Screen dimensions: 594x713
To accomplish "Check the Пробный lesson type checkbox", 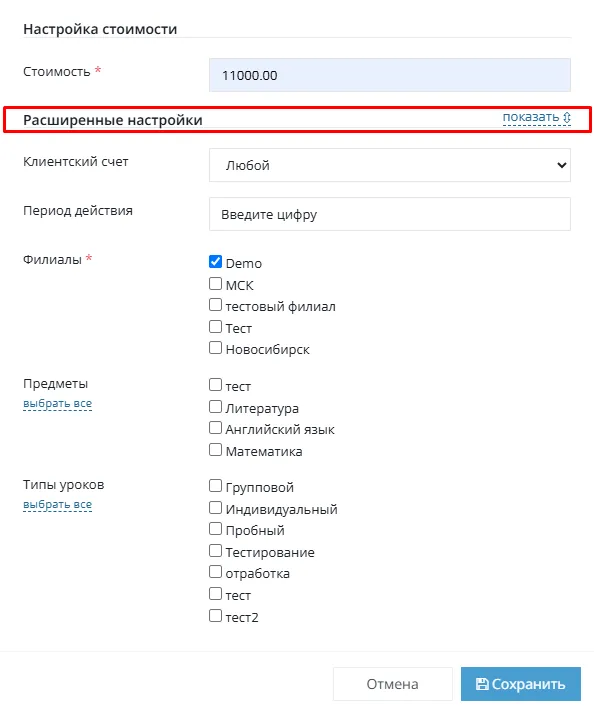I will 216,529.
